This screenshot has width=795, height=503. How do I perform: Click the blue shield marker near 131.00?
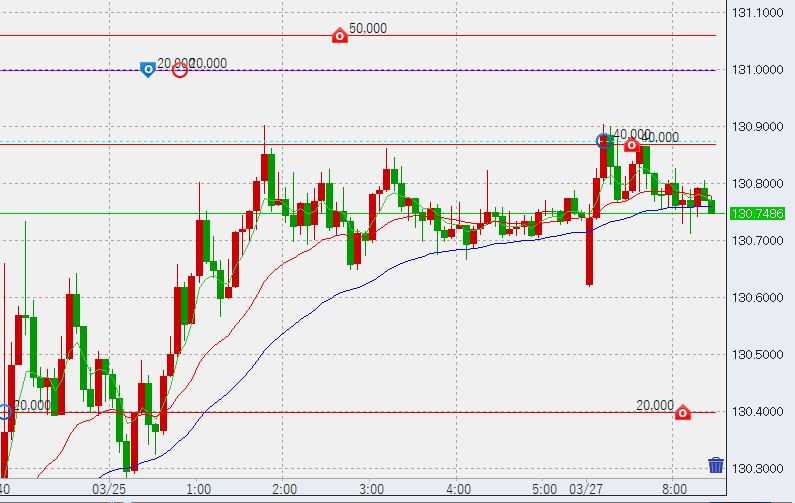tap(147, 69)
